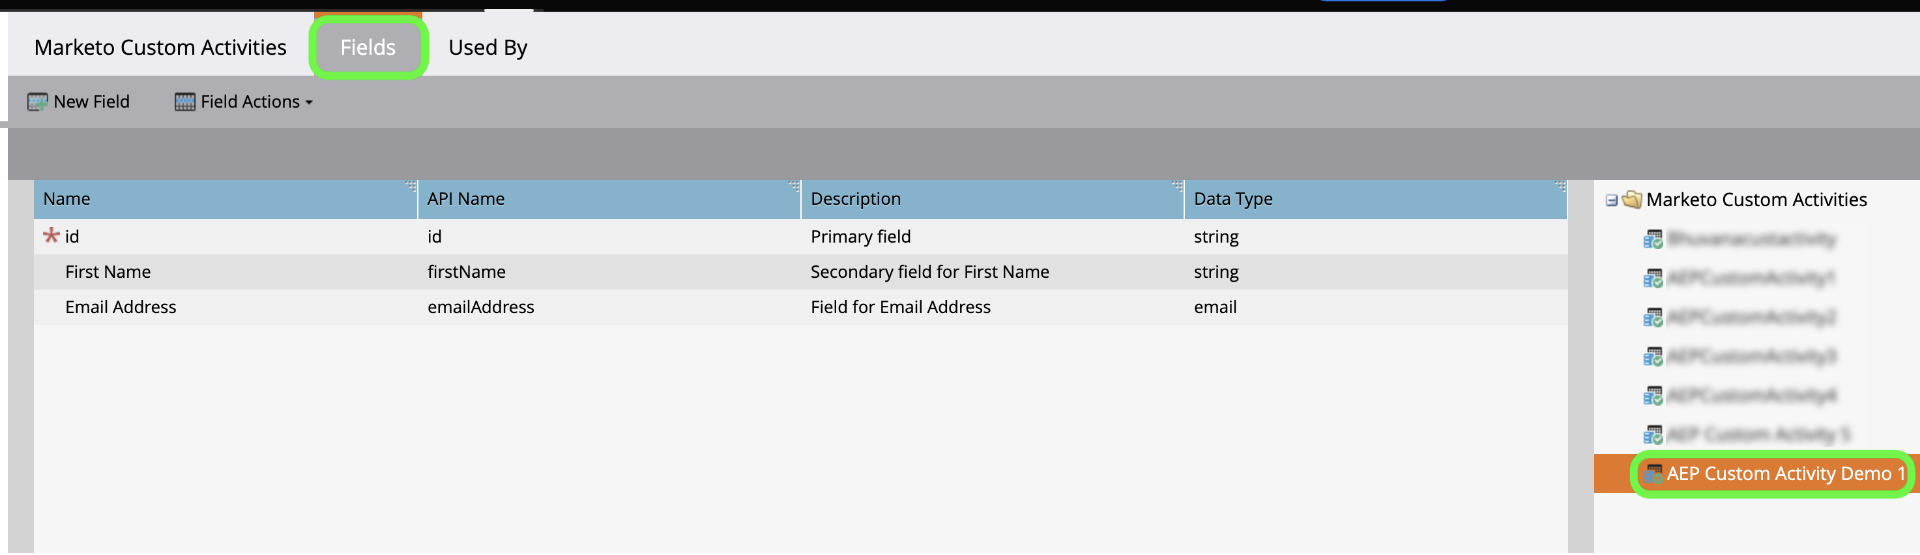Select the First Name field row
Screen dimensions: 1920x555
[x=108, y=272]
